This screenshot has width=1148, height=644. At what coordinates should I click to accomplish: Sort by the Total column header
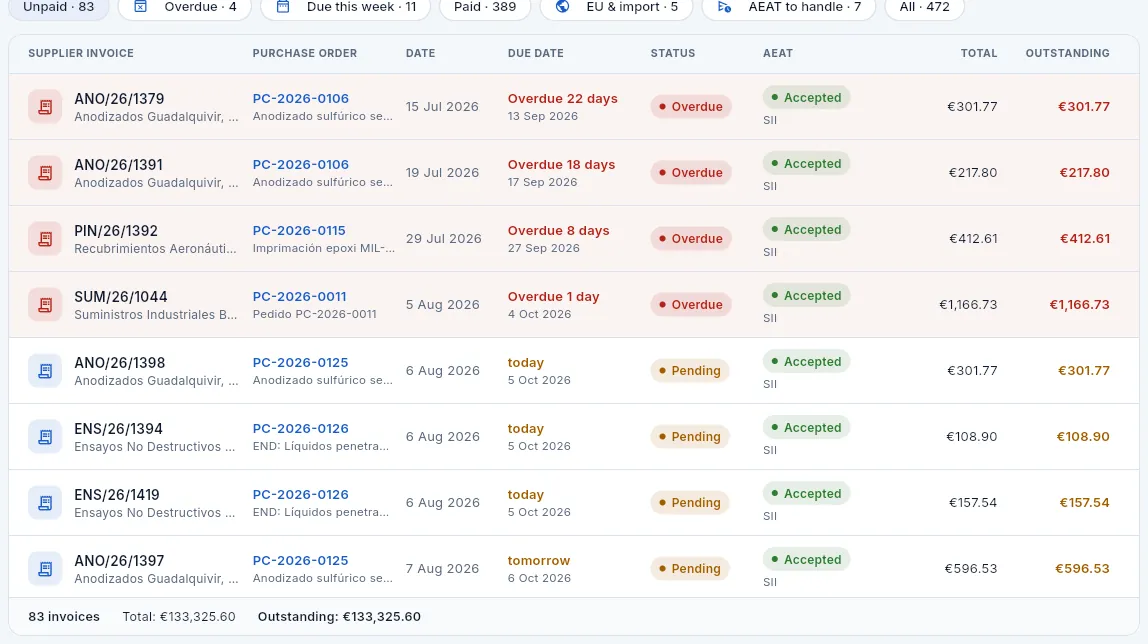(x=979, y=53)
